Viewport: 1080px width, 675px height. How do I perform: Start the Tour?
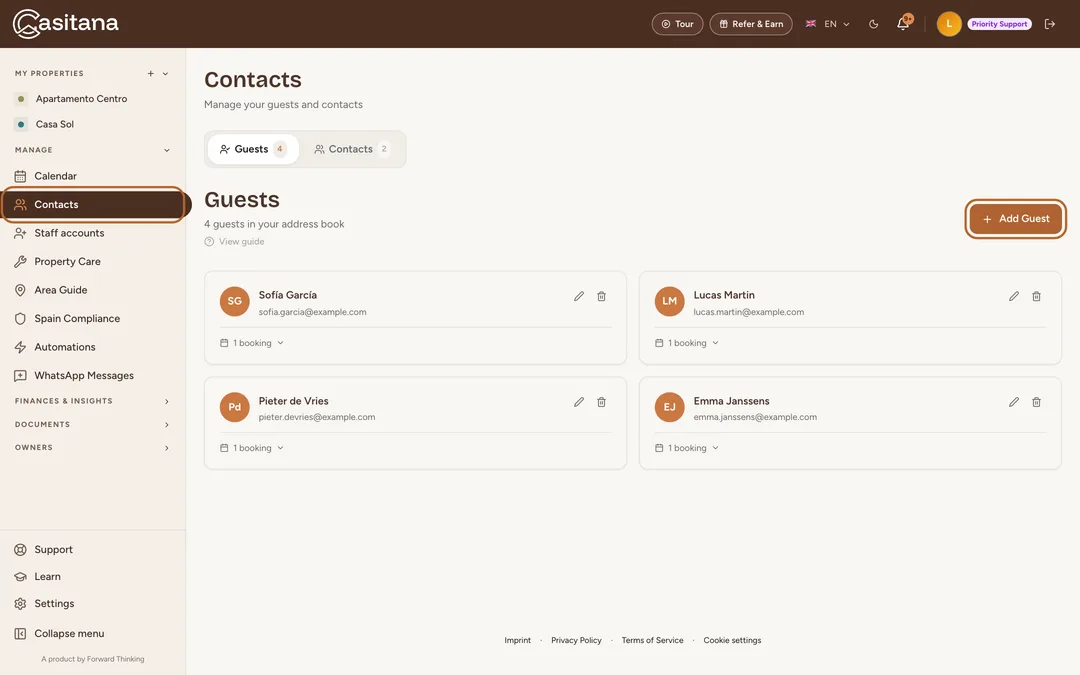[x=677, y=24]
